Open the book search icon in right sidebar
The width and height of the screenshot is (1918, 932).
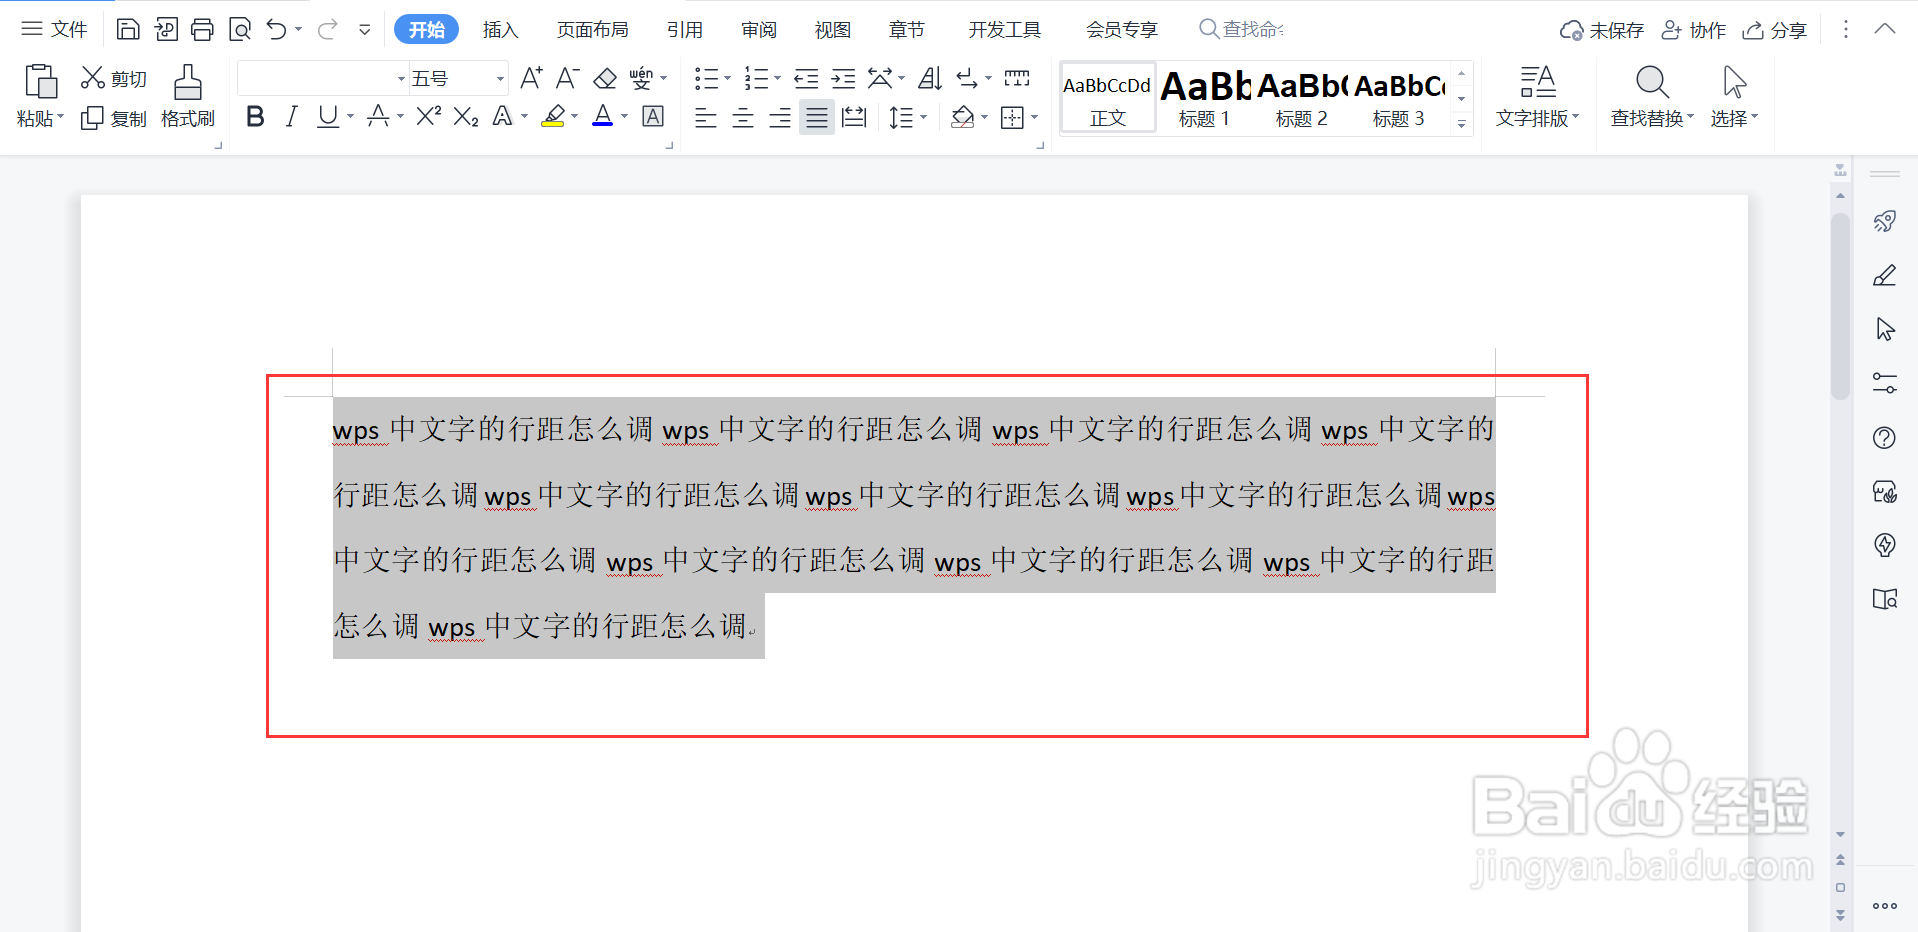(1885, 599)
